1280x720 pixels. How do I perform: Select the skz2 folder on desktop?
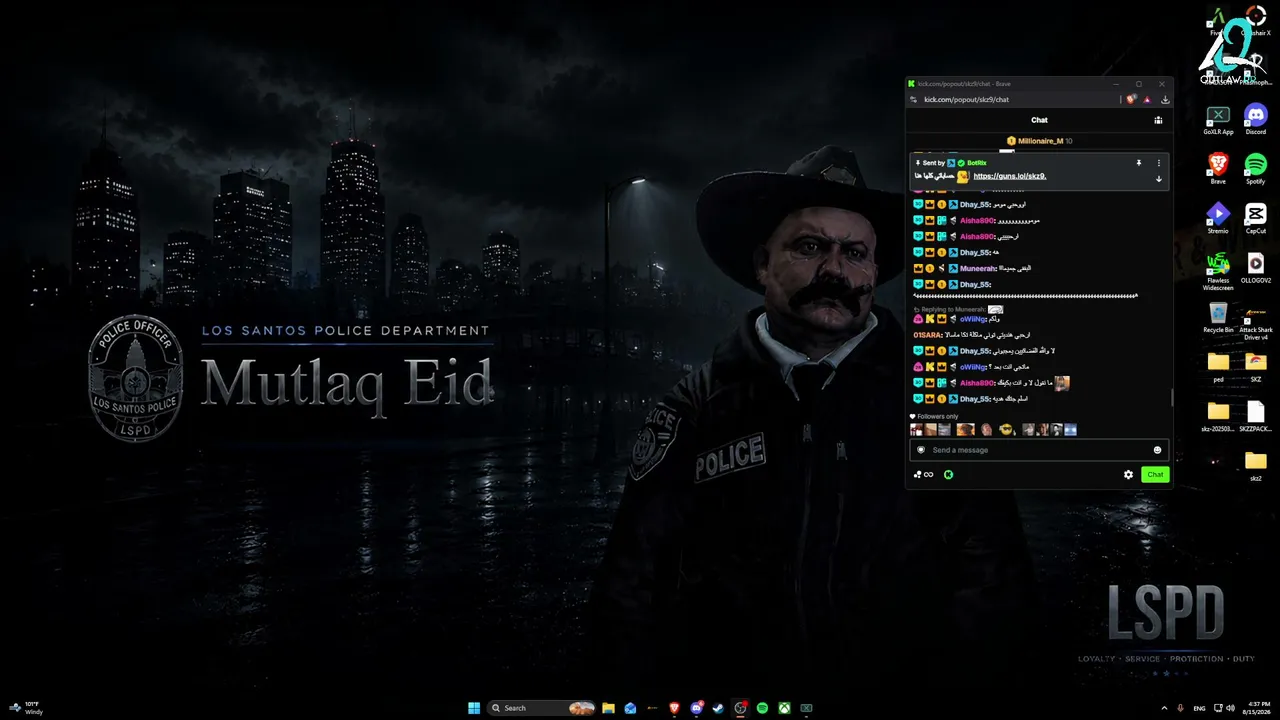pos(1255,465)
